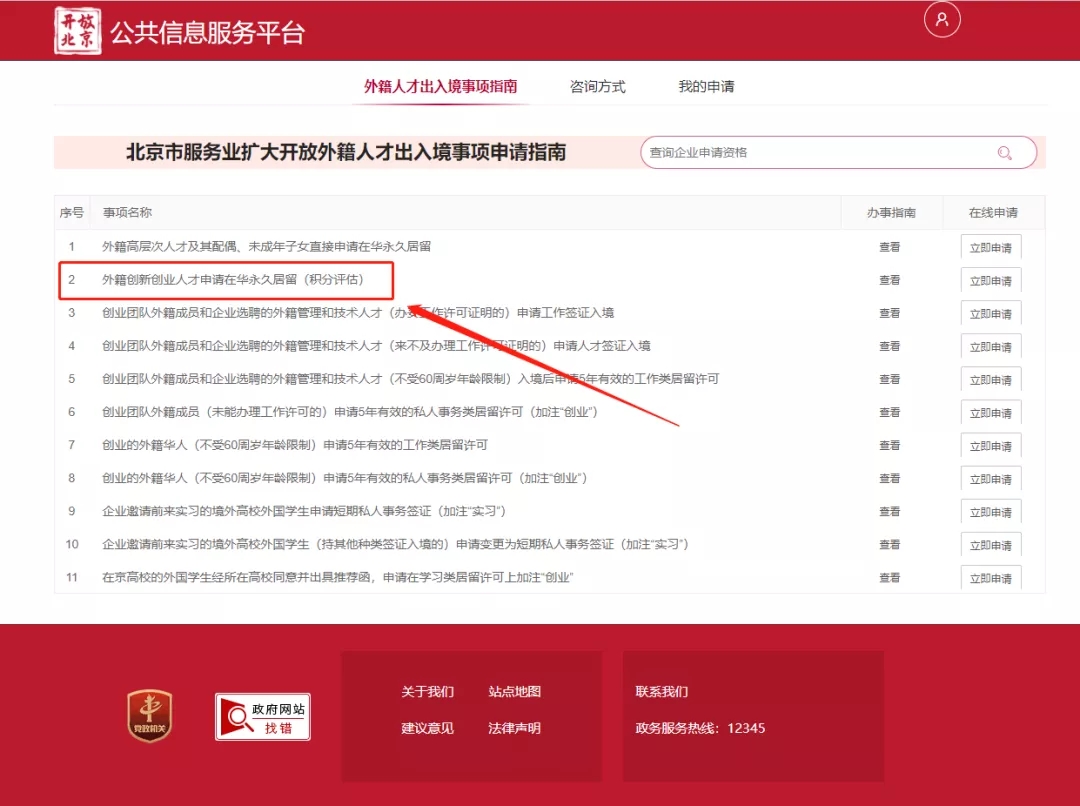Open the 建议意见 page

[428, 728]
